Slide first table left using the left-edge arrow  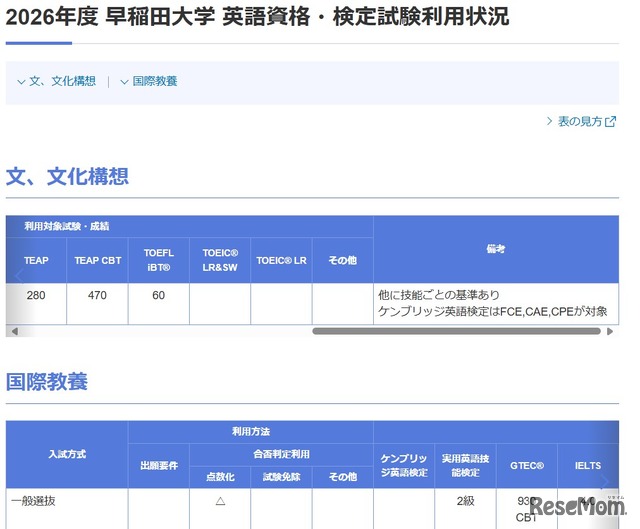click(19, 276)
